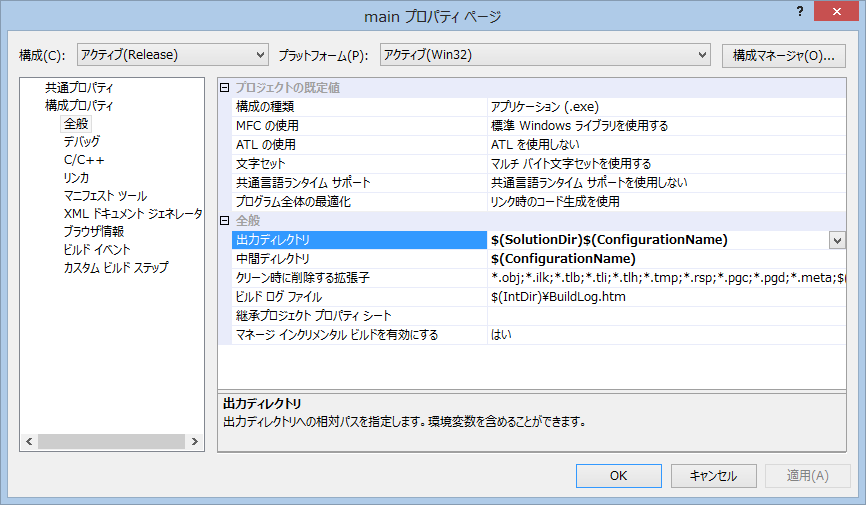Open マニフェスト ツール settings
This screenshot has height=505, width=866.
click(105, 196)
